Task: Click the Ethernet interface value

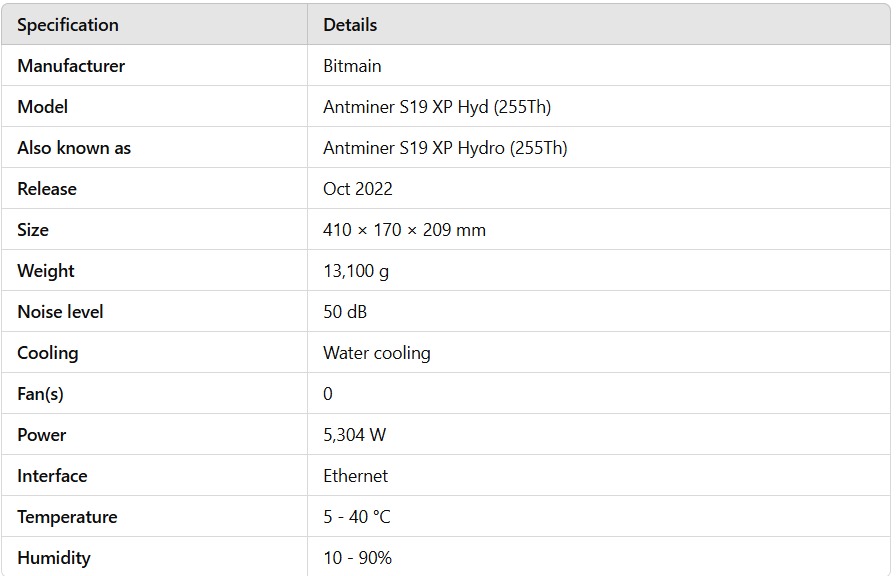Action: 356,476
